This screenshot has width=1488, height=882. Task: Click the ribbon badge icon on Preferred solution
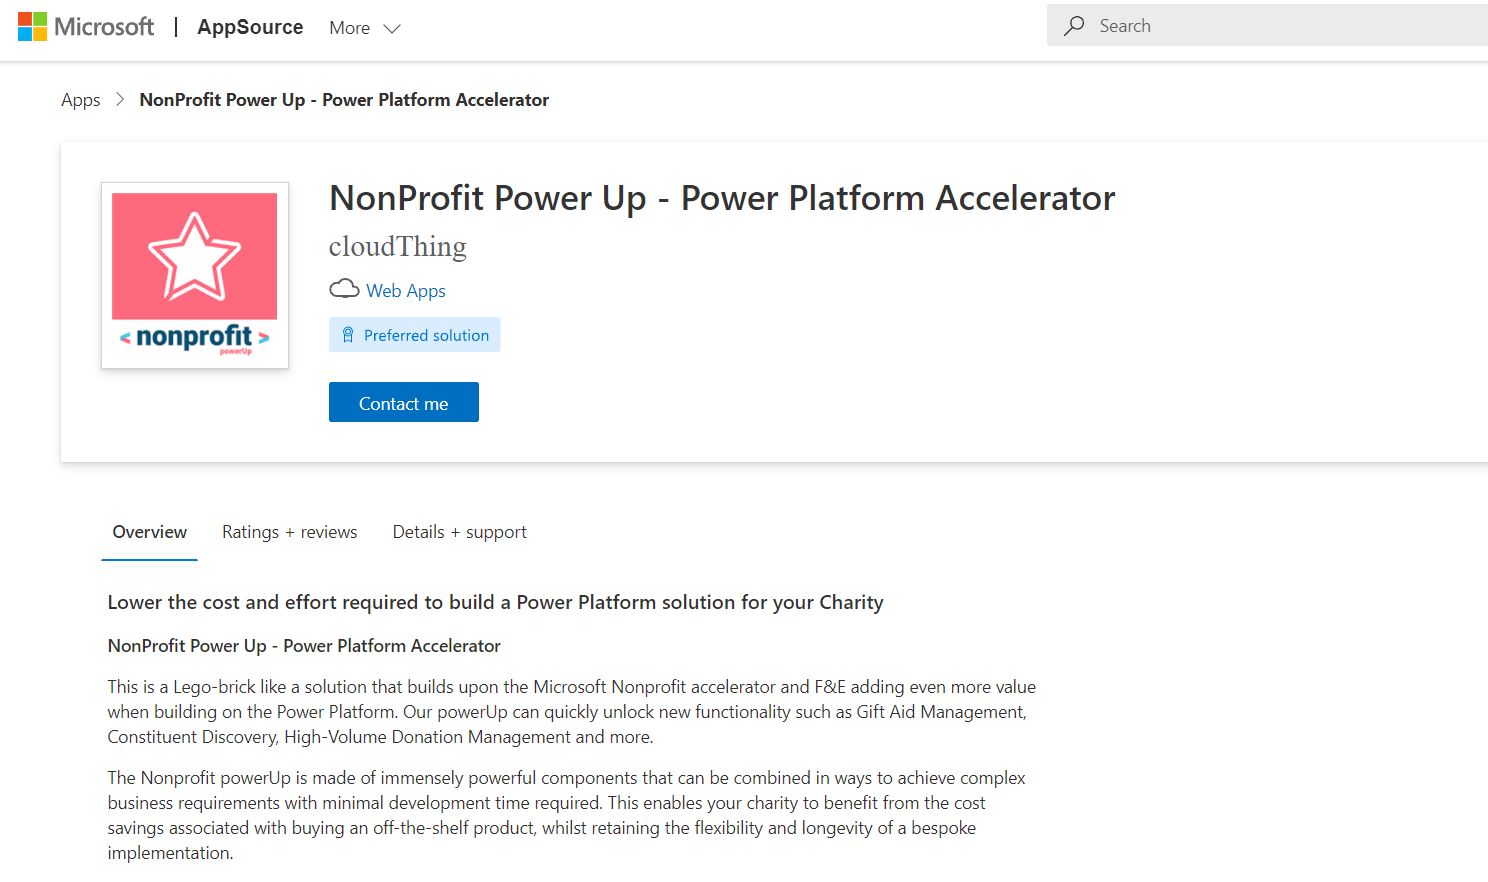[x=348, y=335]
